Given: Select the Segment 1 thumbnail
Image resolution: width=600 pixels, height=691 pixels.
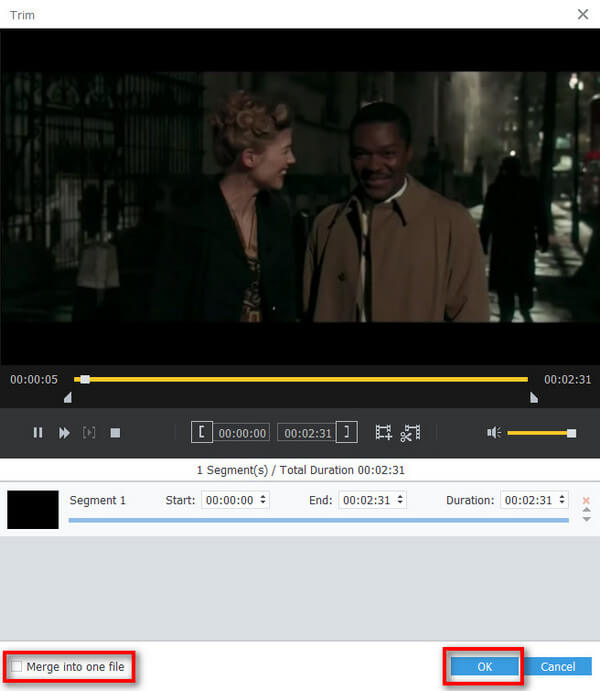Looking at the screenshot, I should pyautogui.click(x=33, y=509).
